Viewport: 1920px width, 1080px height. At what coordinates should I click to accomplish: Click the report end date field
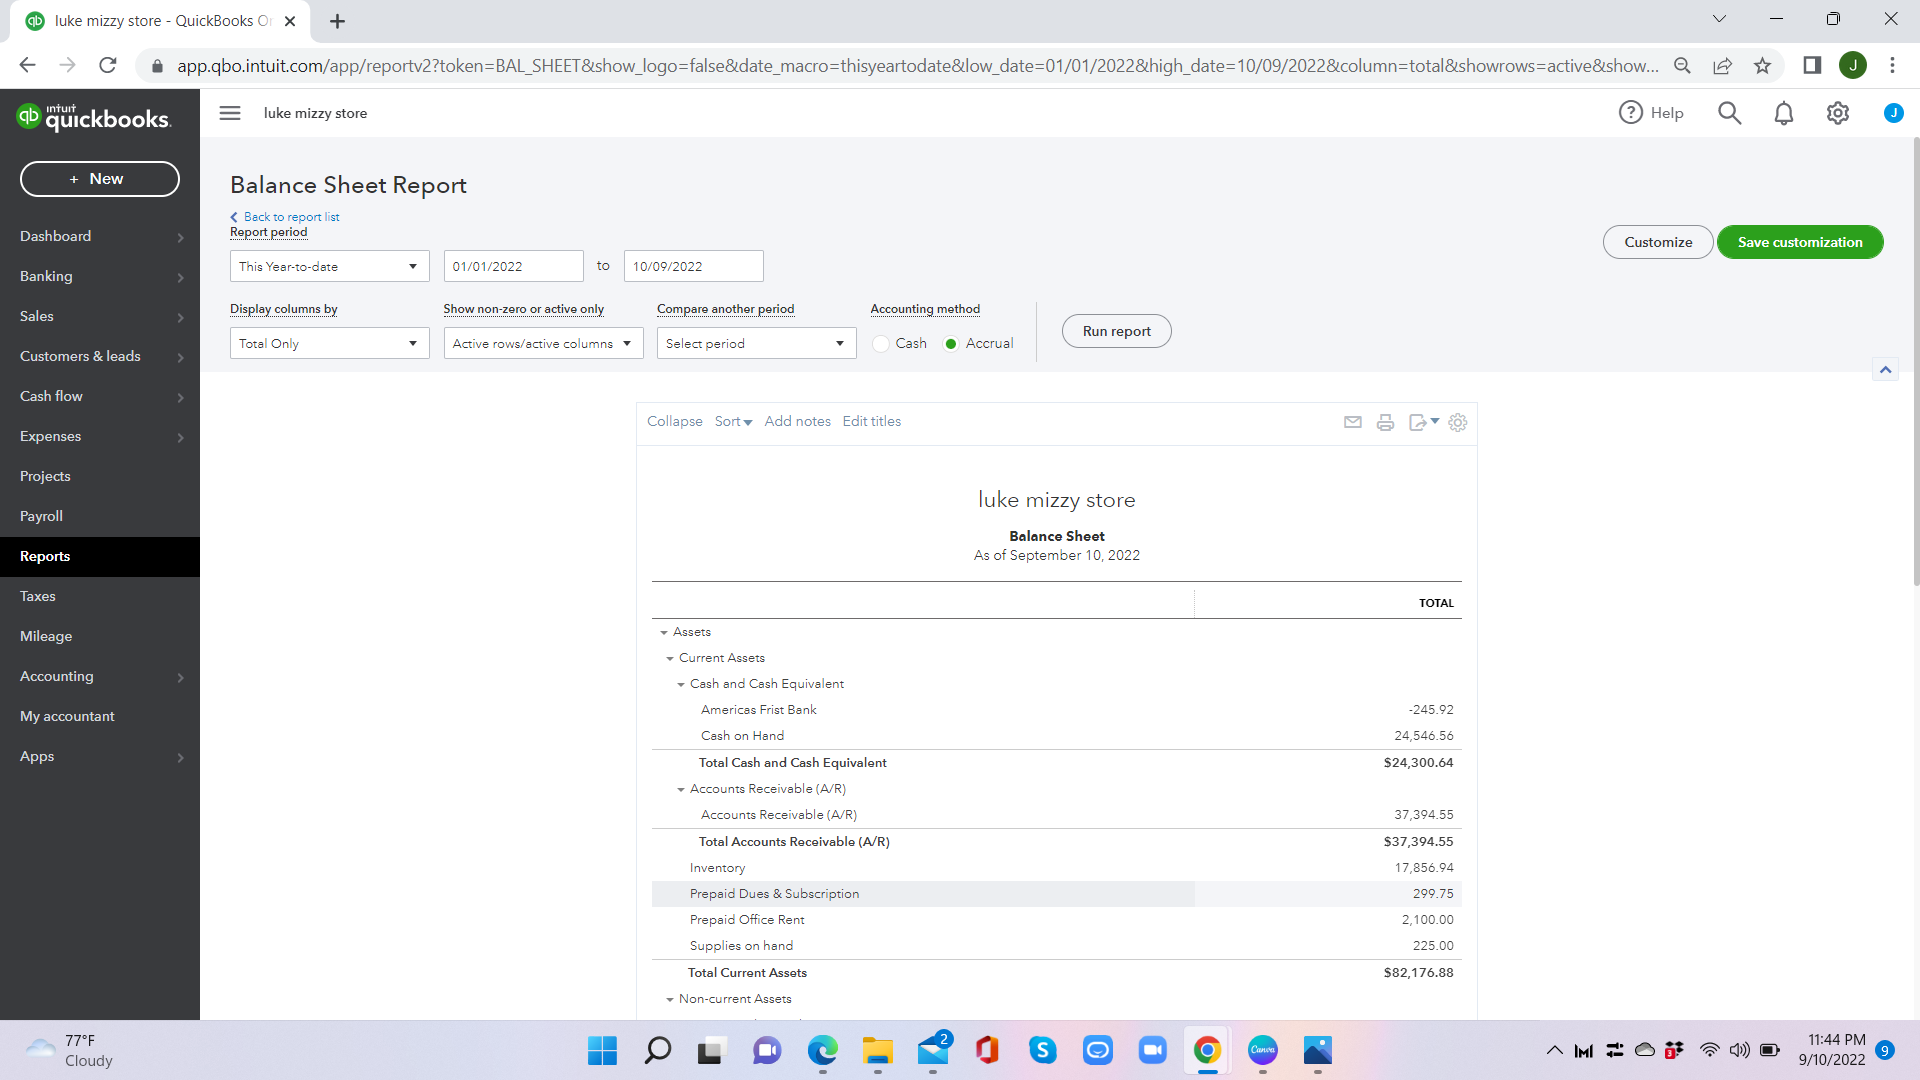[693, 266]
